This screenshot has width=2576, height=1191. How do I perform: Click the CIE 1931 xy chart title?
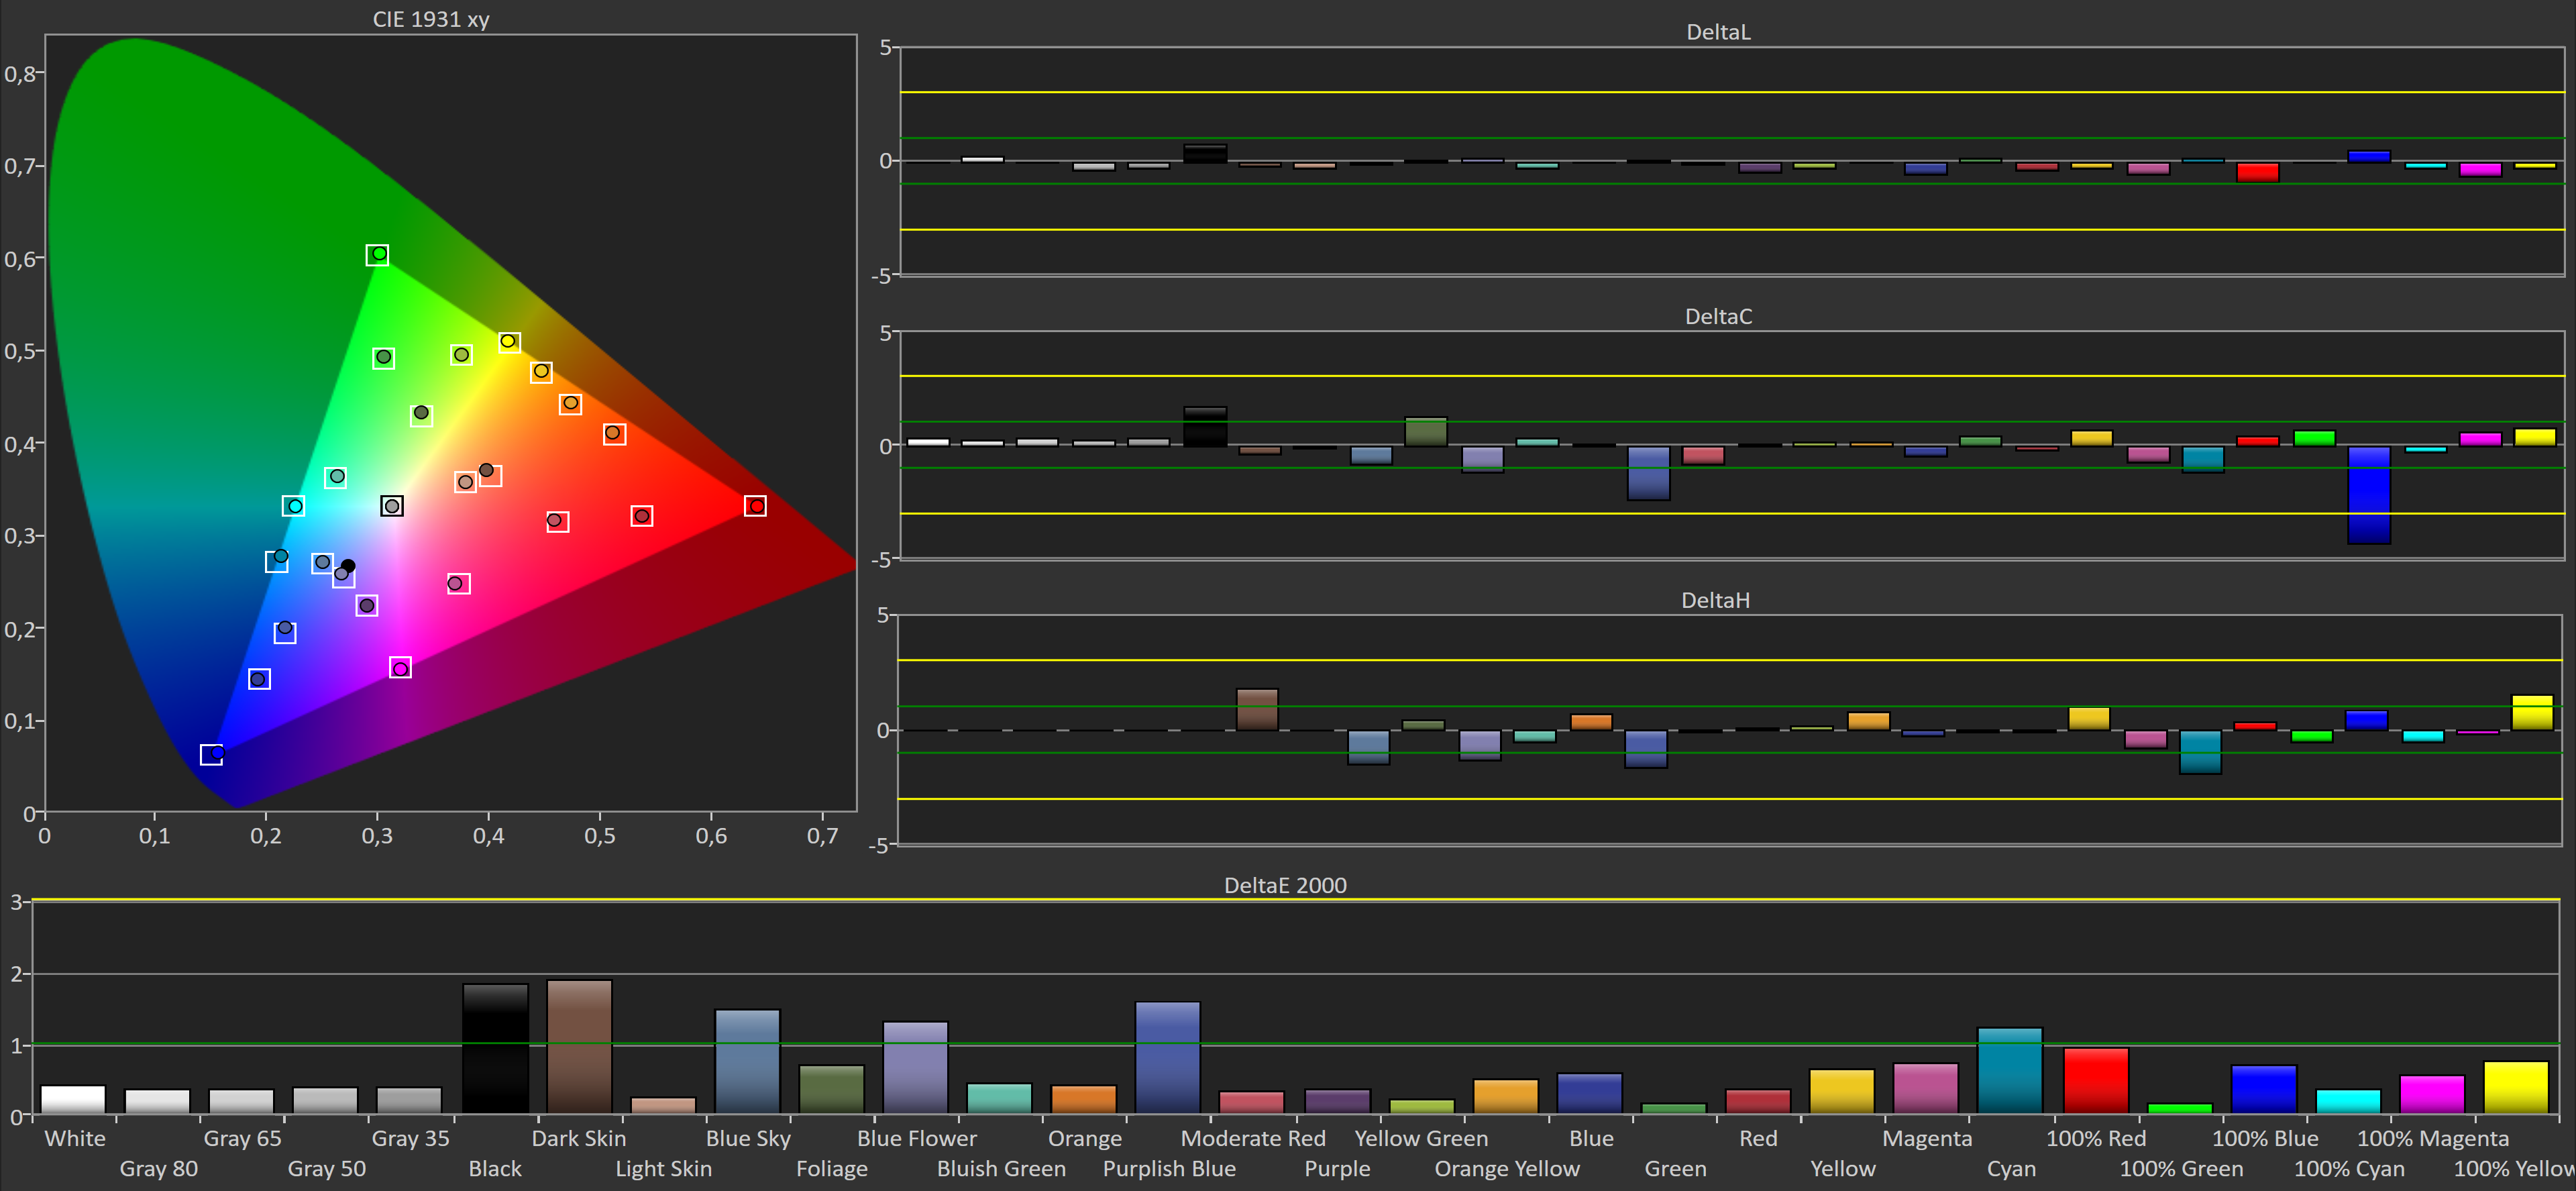point(430,19)
